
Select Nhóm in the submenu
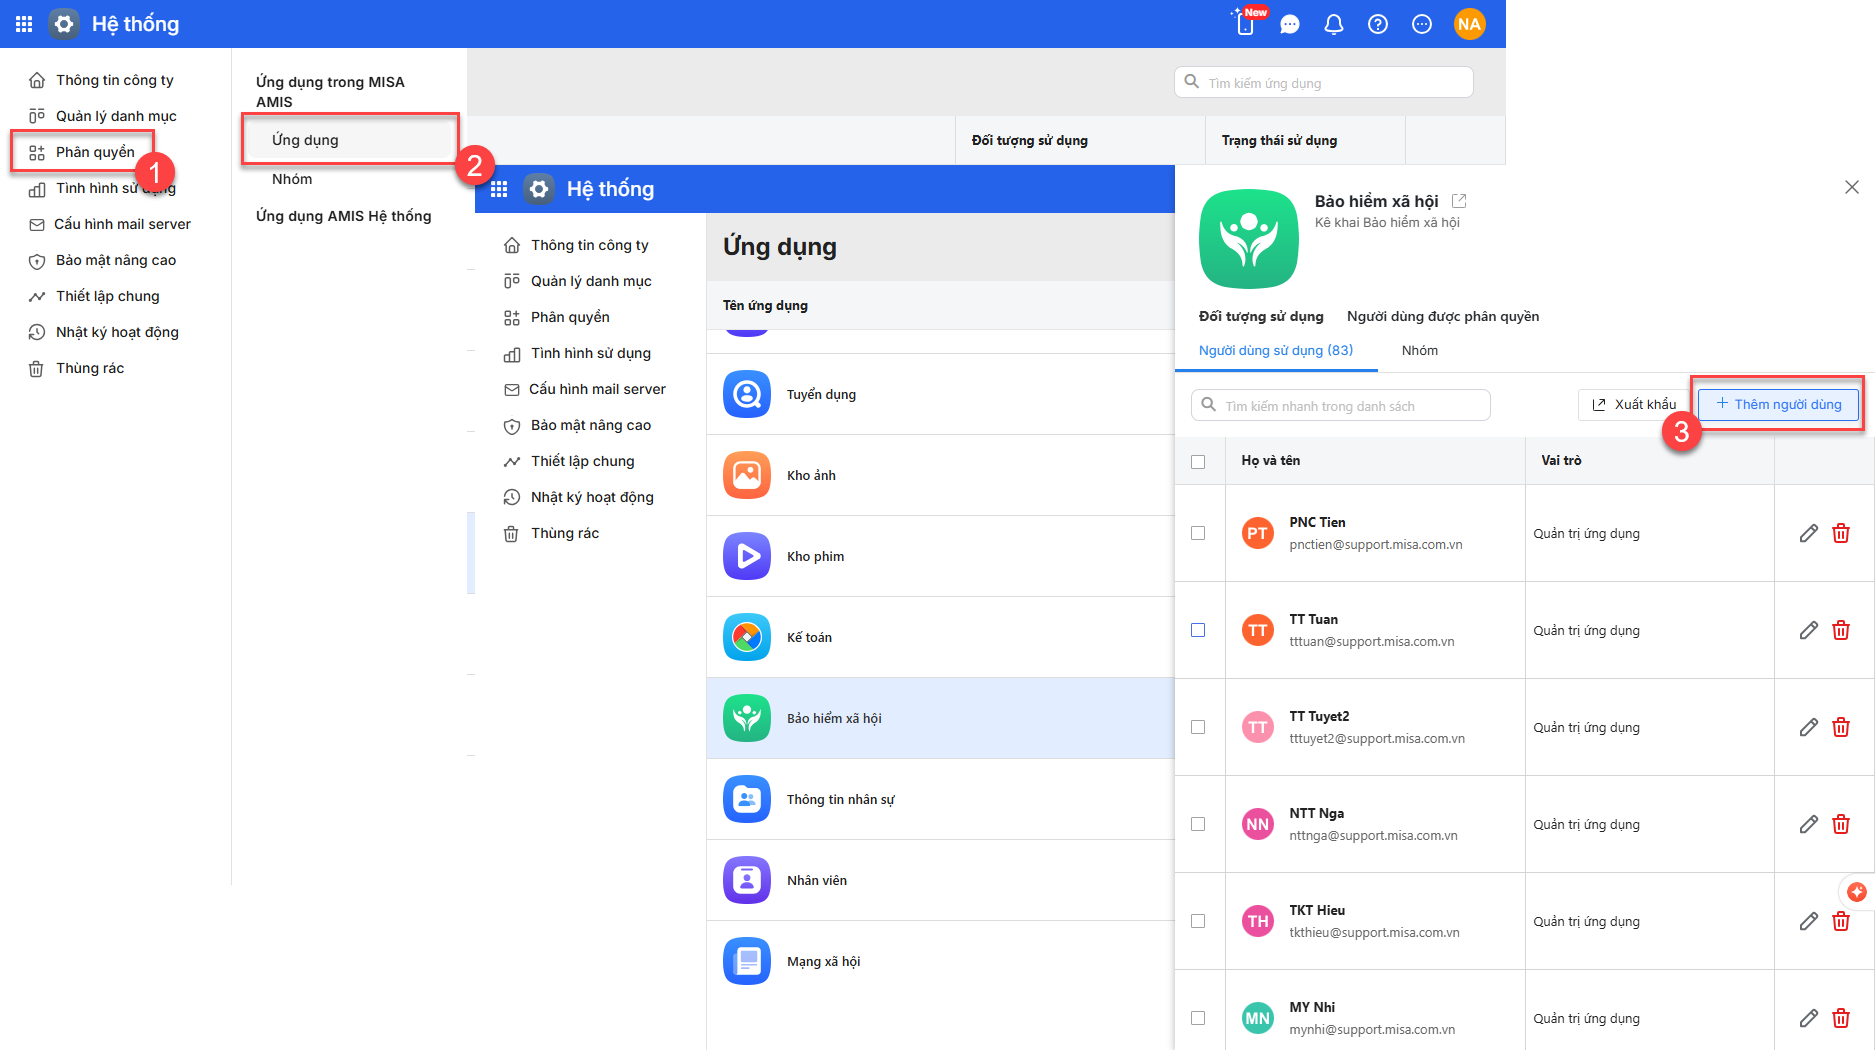292,179
